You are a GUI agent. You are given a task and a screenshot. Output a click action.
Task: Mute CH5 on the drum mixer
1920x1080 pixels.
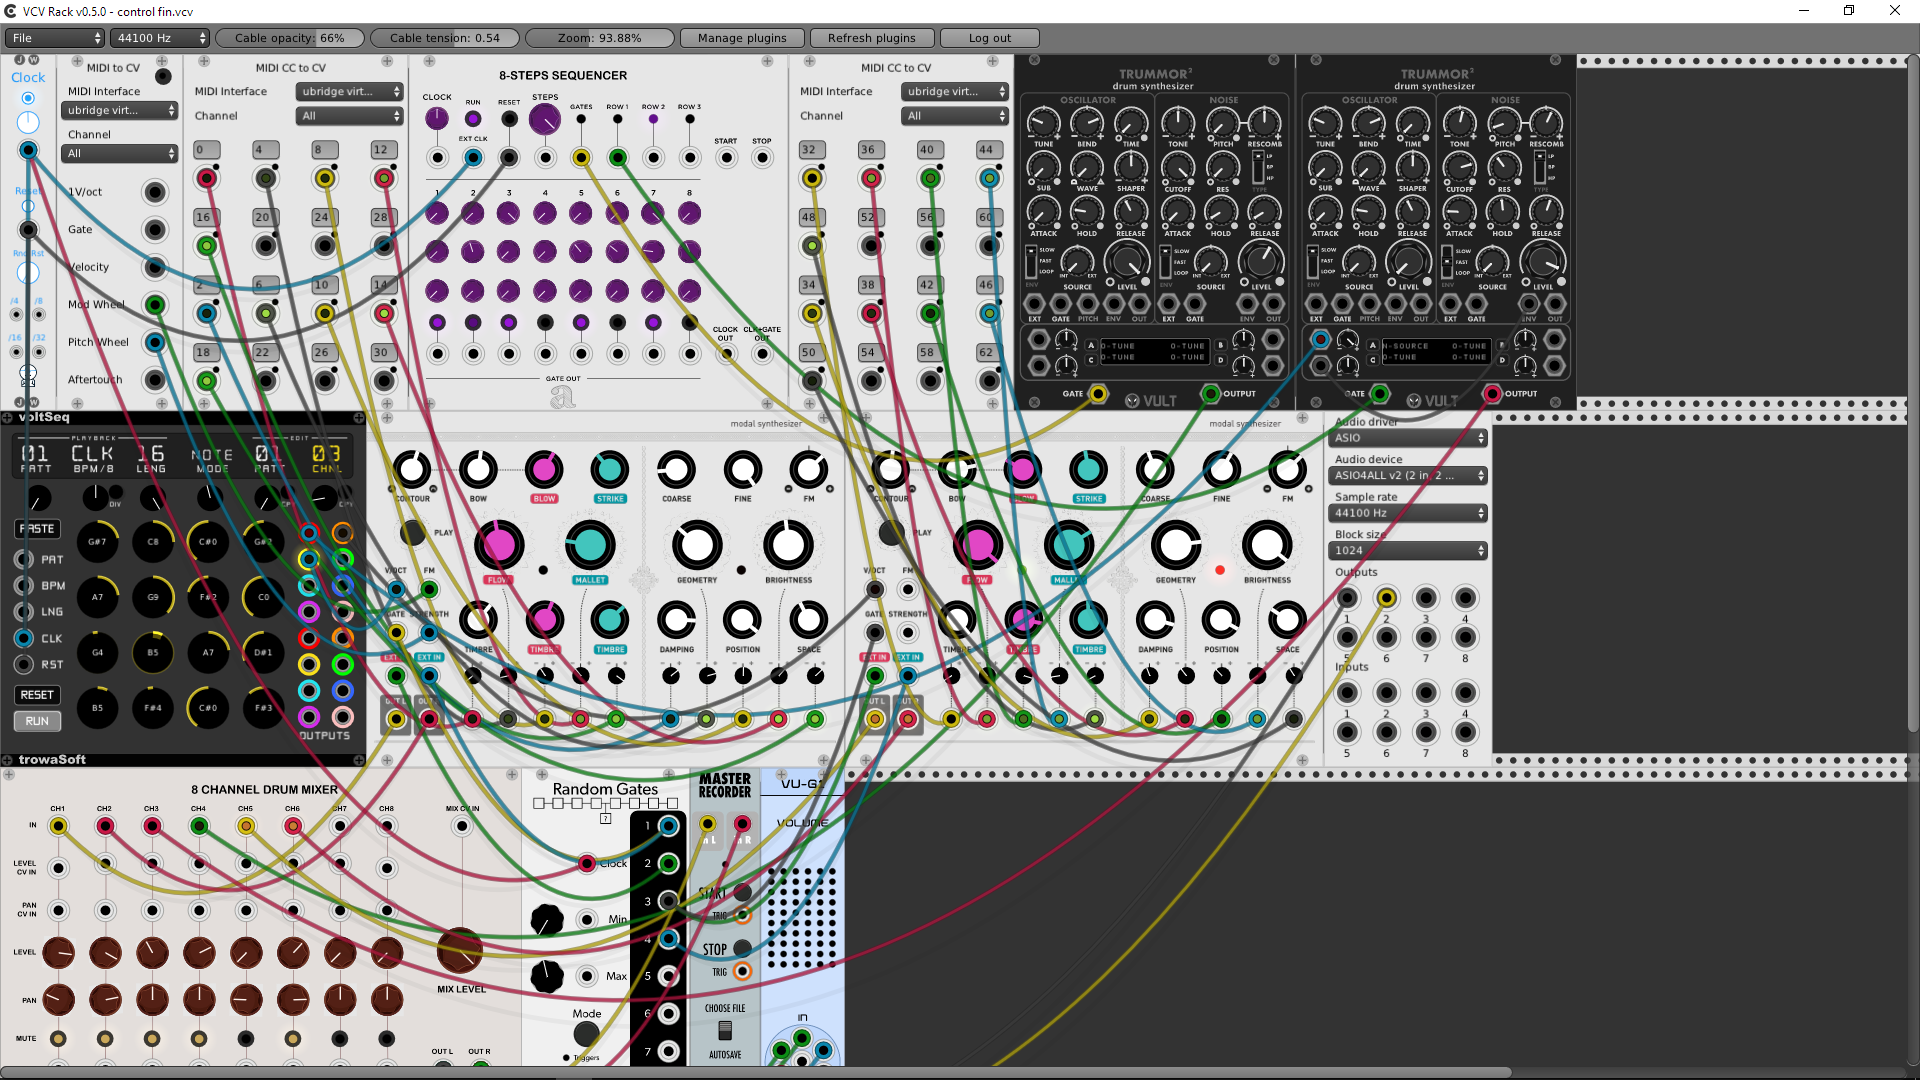coord(246,1039)
